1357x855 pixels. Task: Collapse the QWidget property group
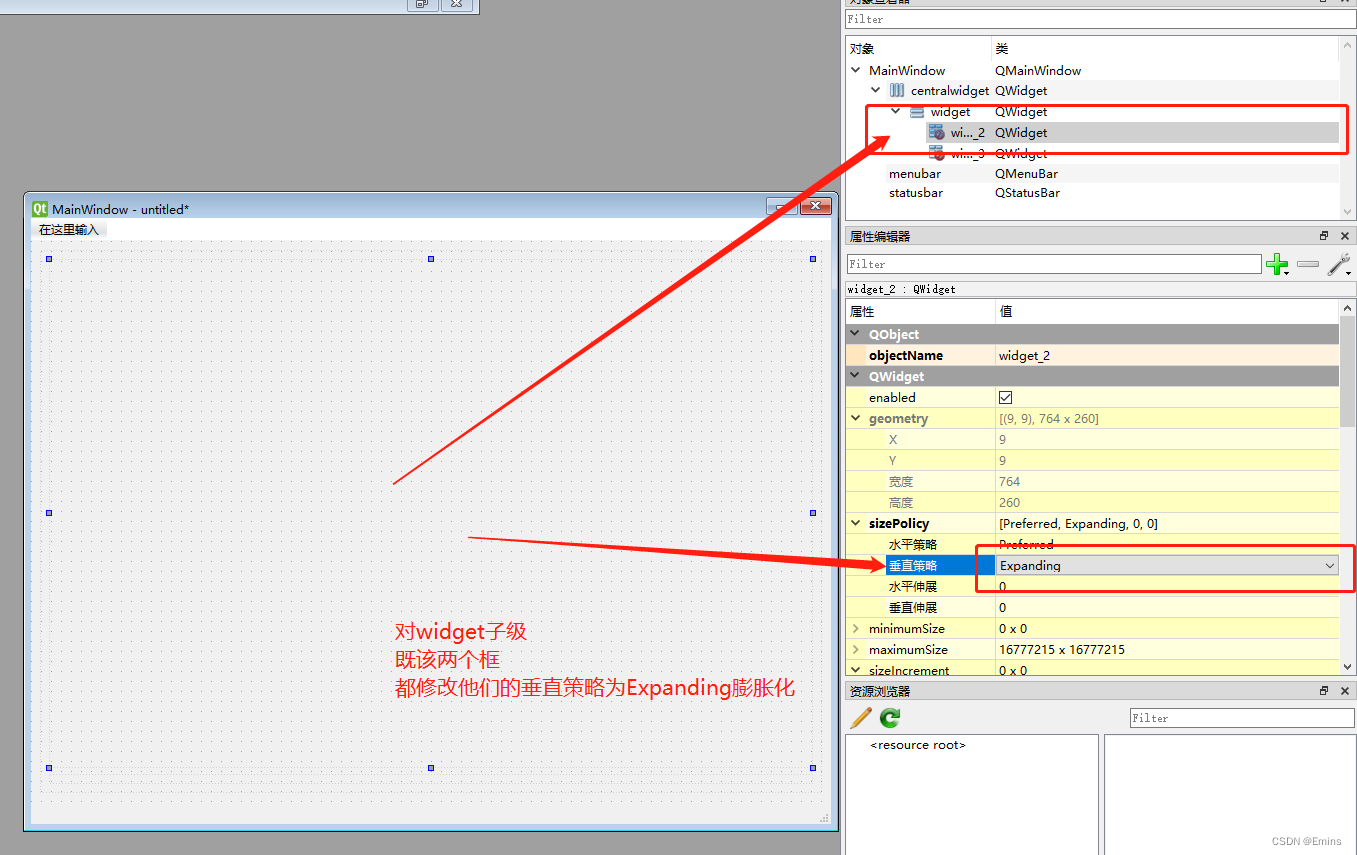coord(856,376)
